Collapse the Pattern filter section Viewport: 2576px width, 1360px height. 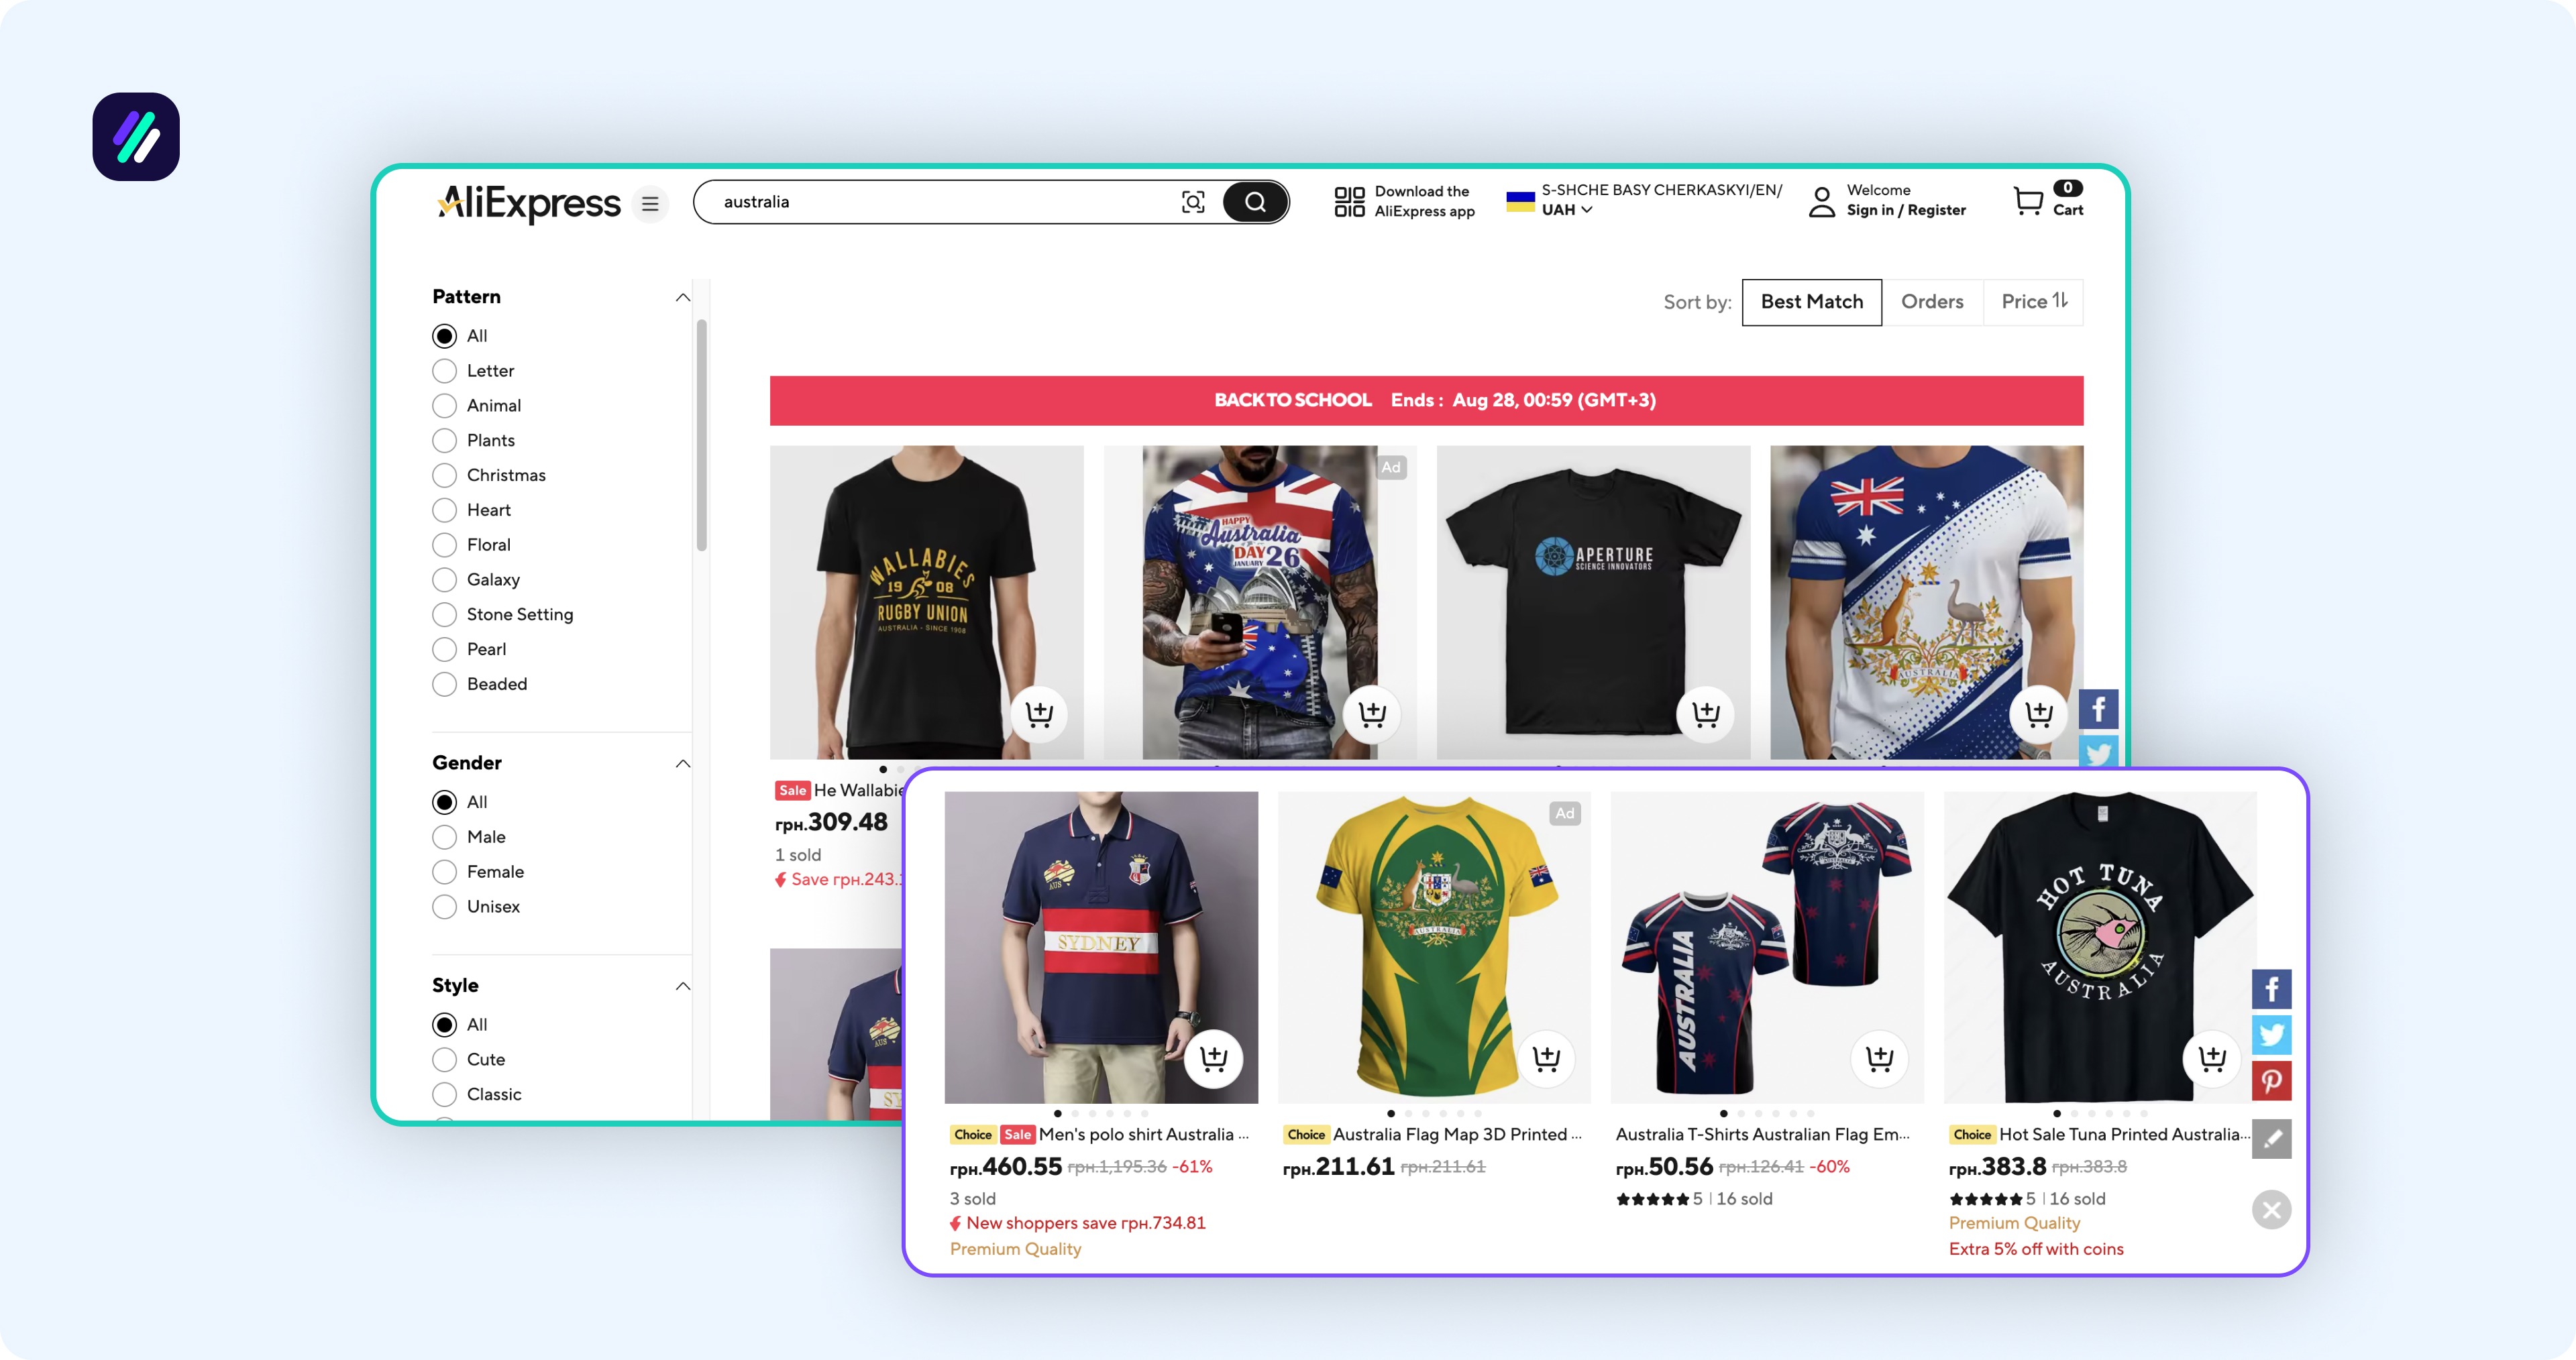683,297
